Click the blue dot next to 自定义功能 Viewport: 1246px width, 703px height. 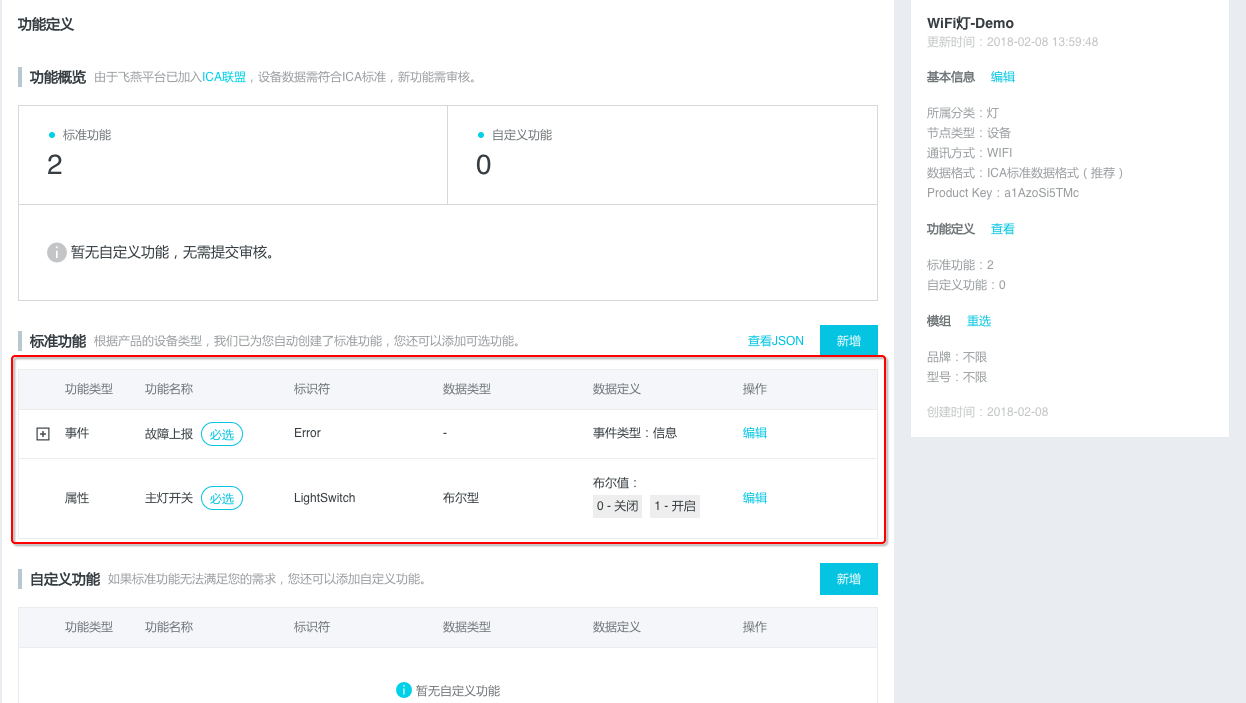pos(481,134)
